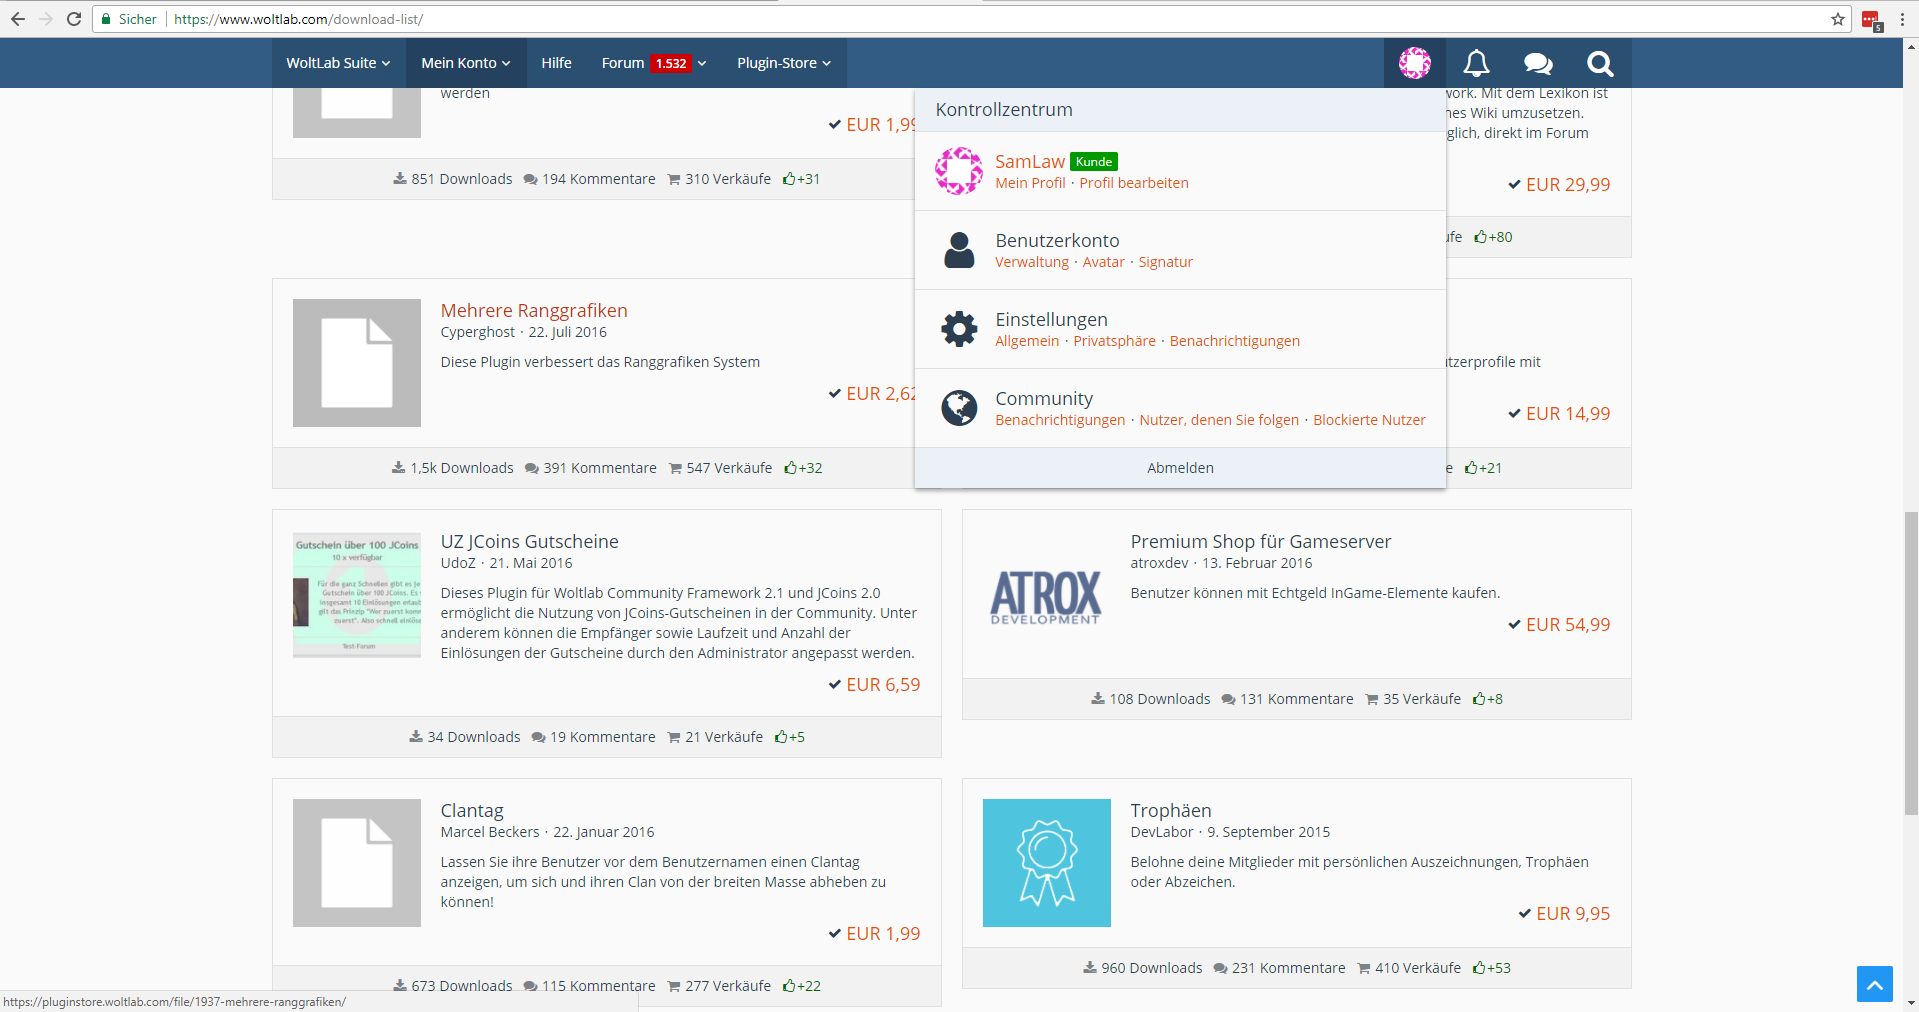This screenshot has height=1012, width=1919.
Task: Click the browser reload icon
Action: point(74,19)
